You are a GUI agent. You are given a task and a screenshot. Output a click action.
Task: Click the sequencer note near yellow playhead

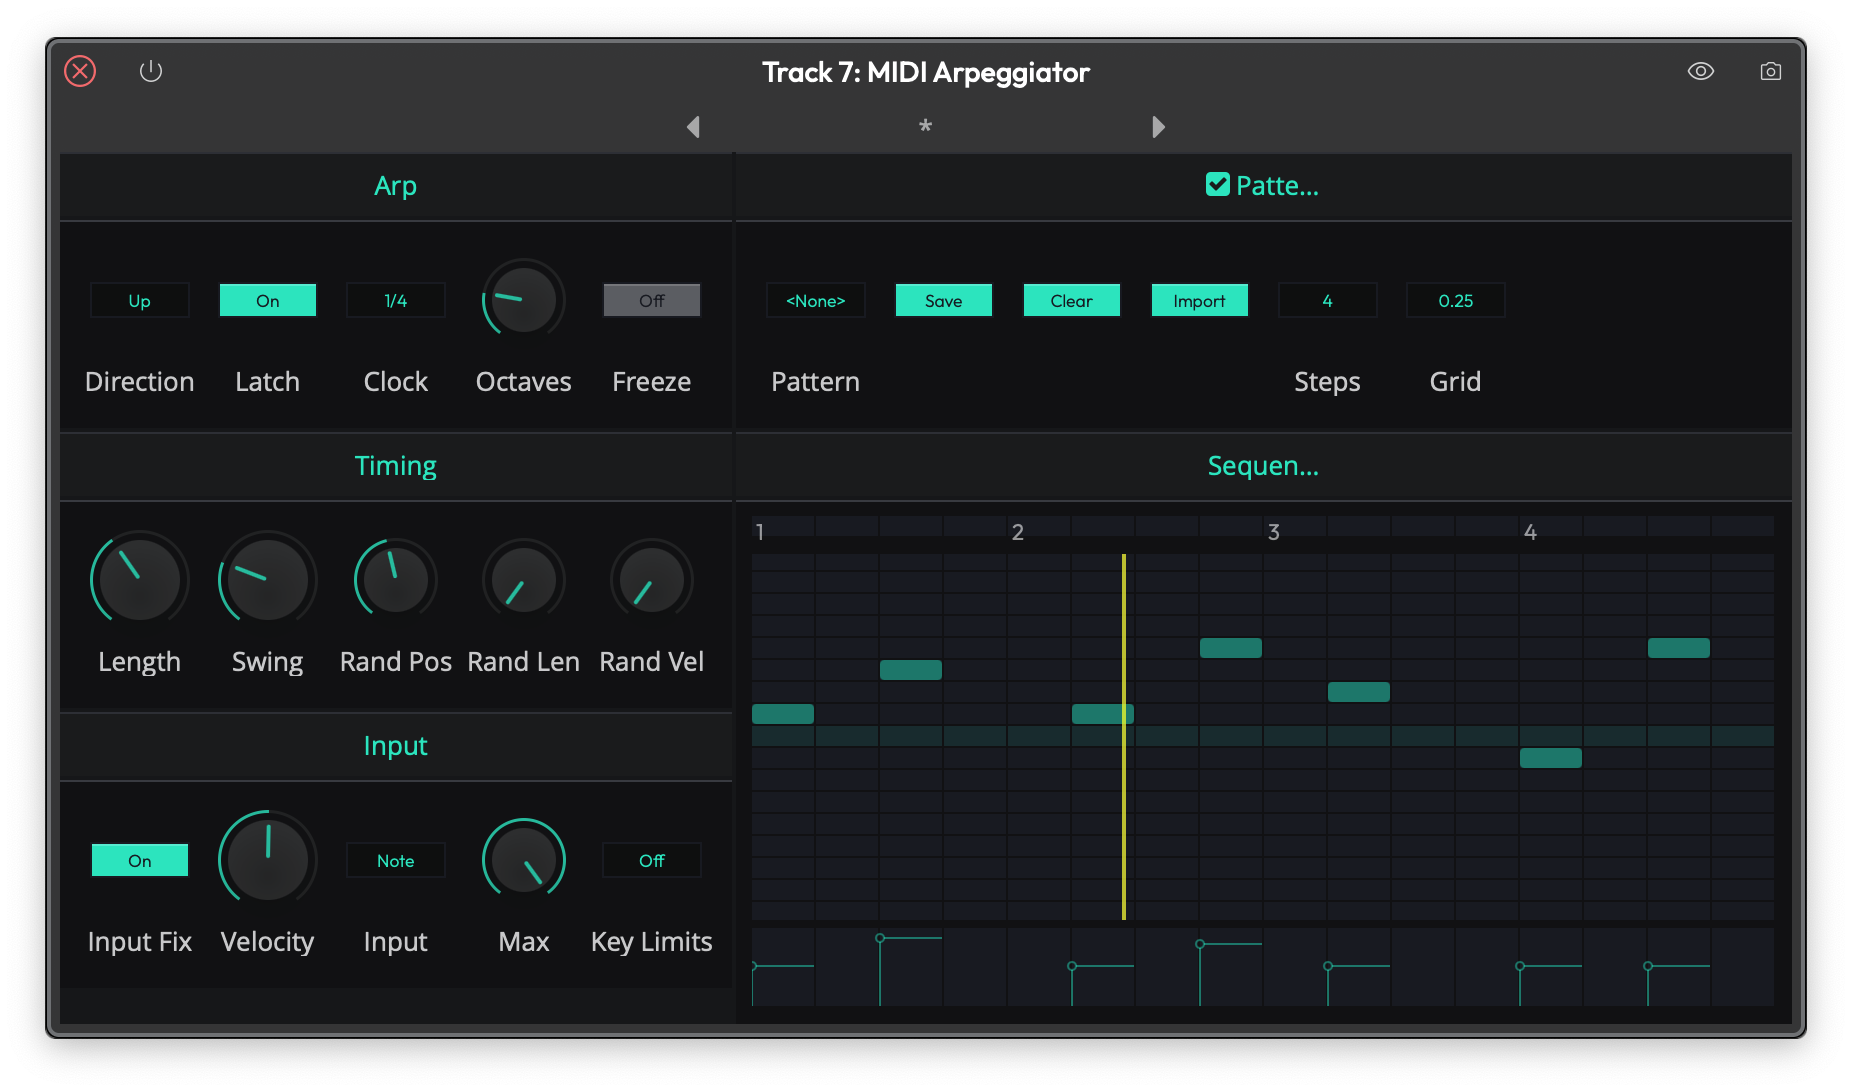pyautogui.click(x=1103, y=714)
